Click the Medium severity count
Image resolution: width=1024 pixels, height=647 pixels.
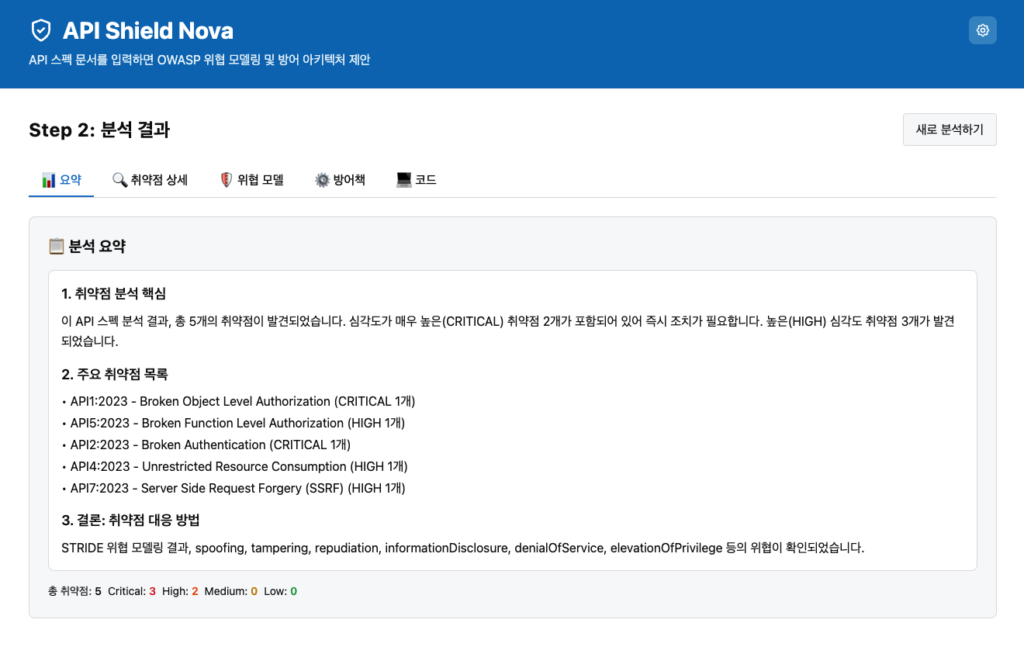[254, 591]
